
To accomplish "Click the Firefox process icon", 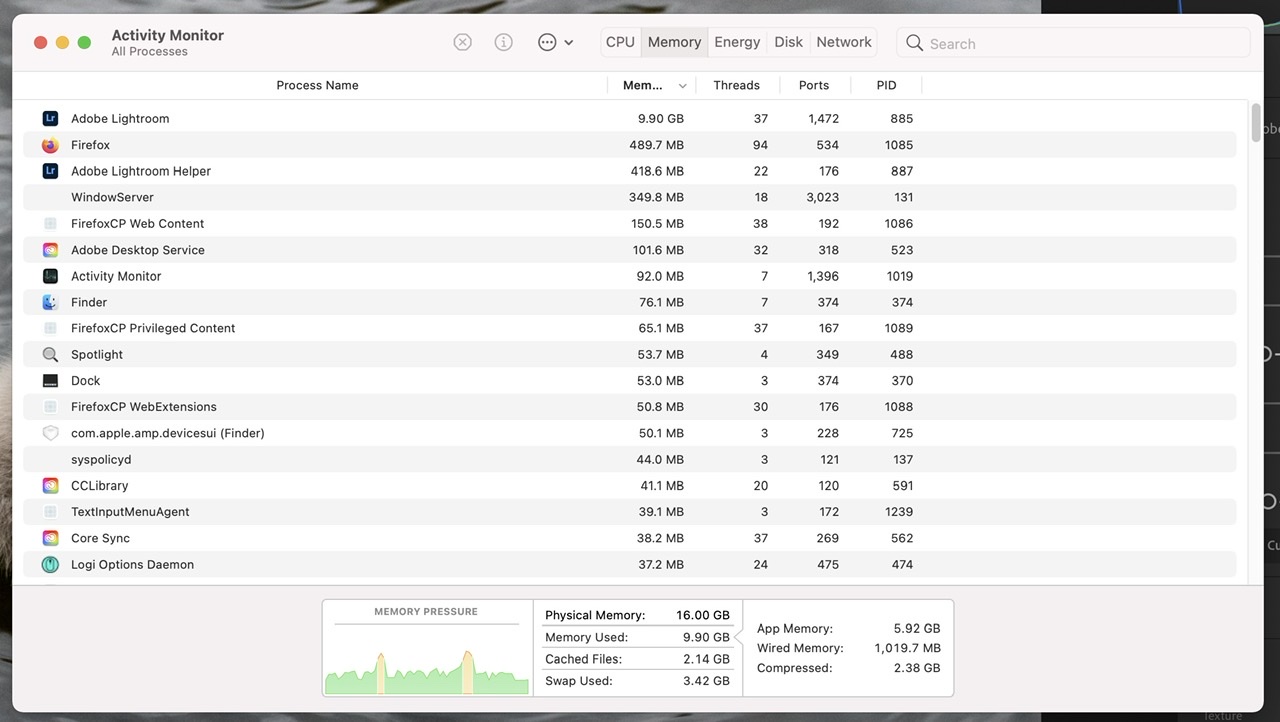I will (x=50, y=145).
